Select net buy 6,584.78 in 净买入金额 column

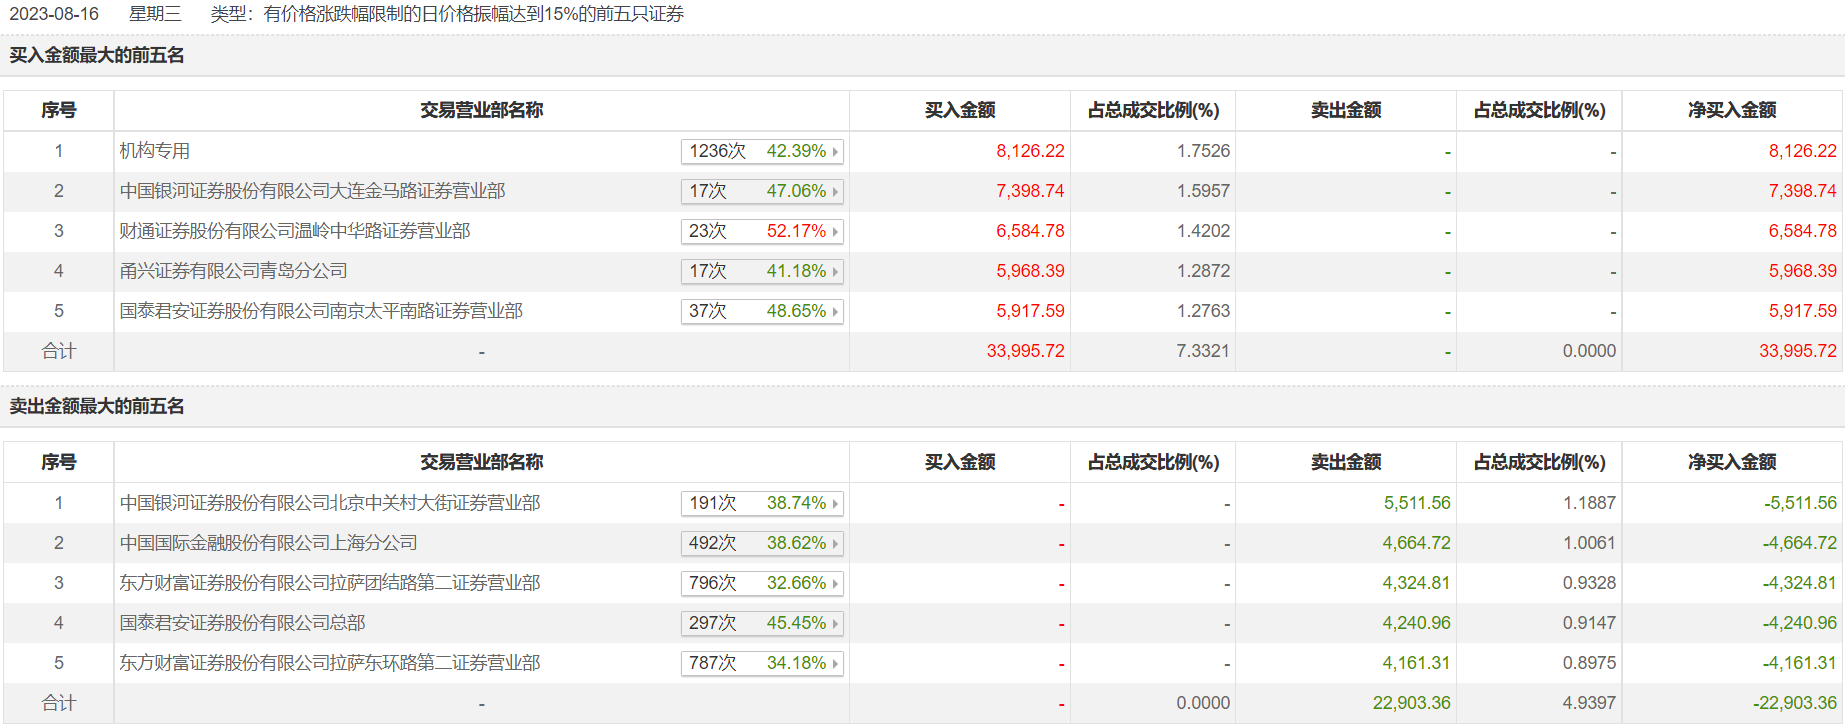click(1802, 231)
